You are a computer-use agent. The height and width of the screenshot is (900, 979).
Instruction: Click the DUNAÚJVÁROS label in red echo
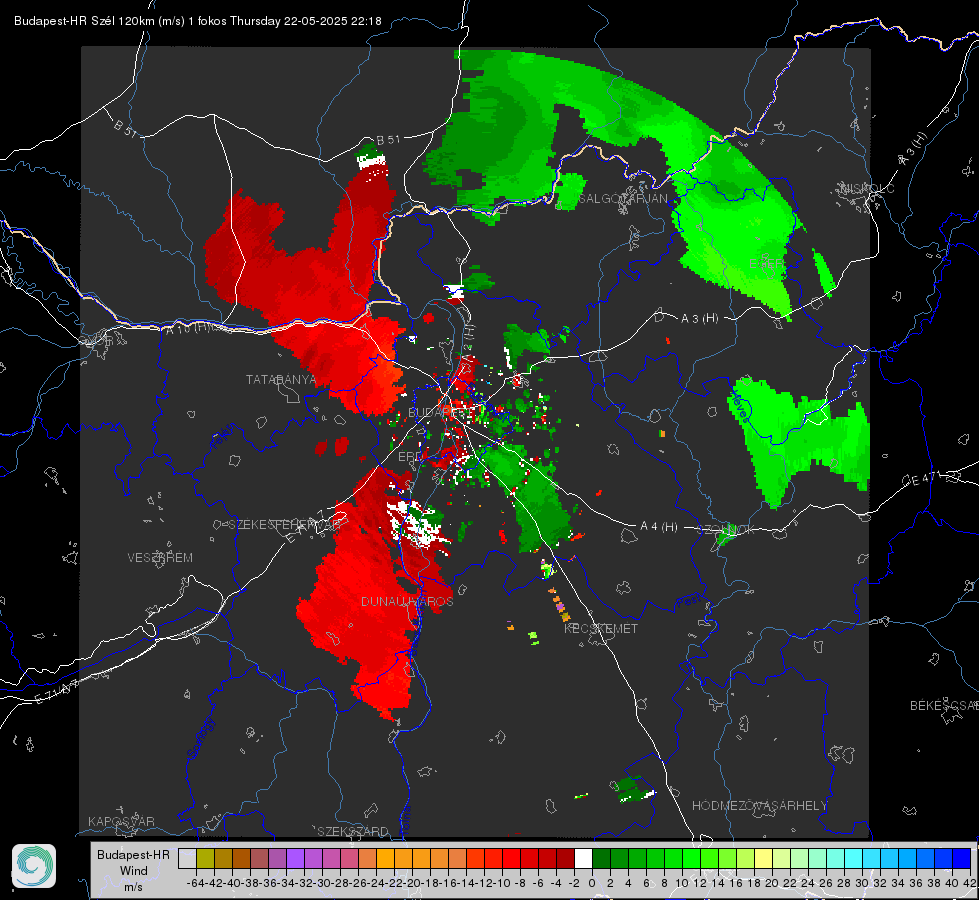pos(407,601)
